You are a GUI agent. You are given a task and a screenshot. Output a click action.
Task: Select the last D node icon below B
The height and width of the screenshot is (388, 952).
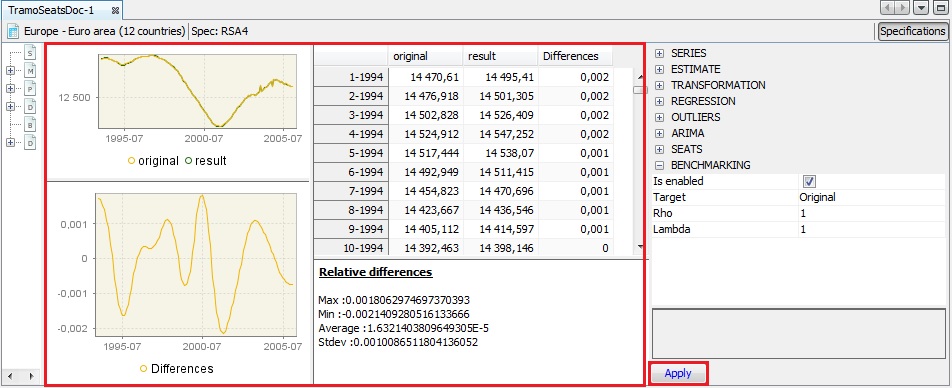(30, 143)
